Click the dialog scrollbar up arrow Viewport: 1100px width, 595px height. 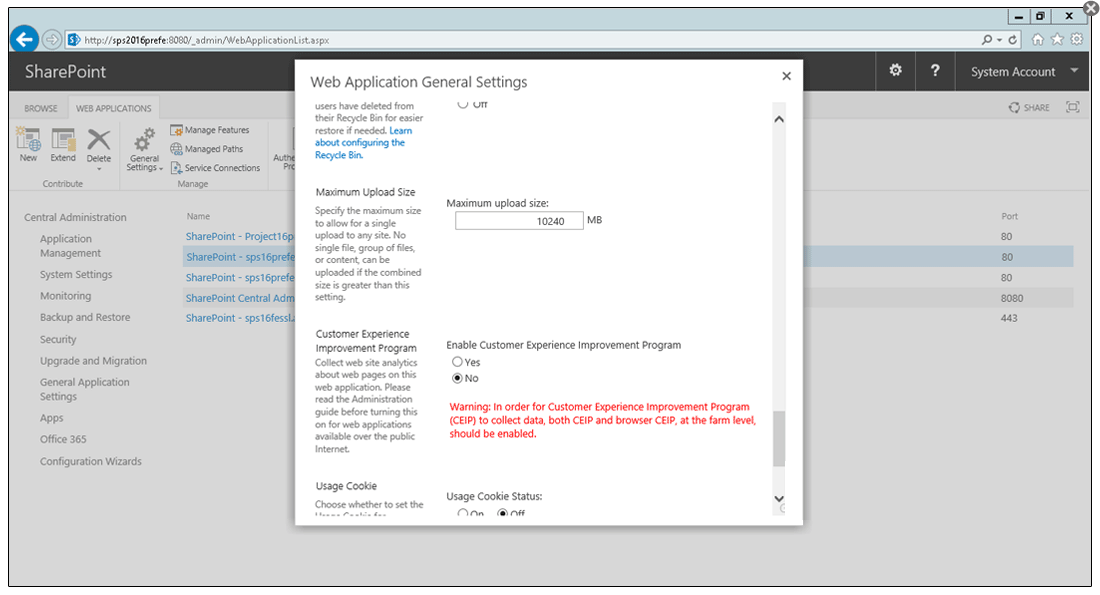[779, 119]
